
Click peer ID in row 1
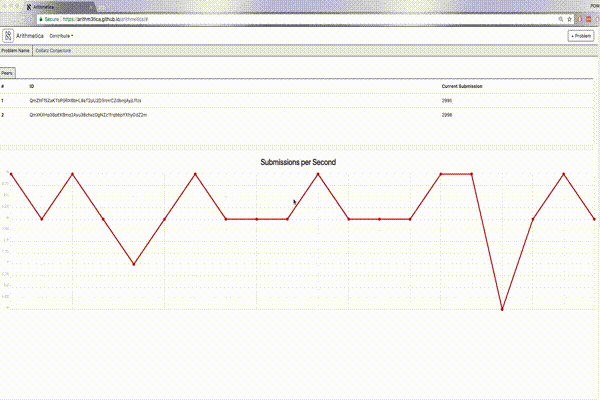tap(85, 101)
